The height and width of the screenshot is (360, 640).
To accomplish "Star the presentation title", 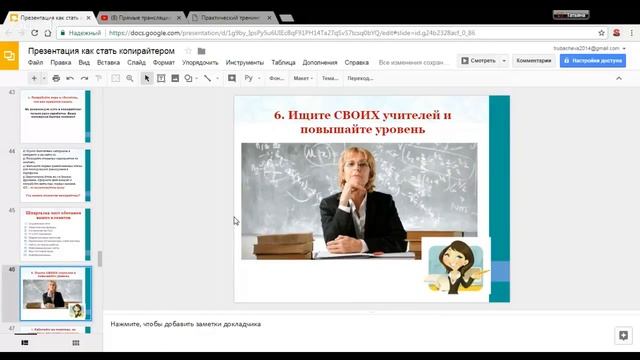I will [x=188, y=51].
